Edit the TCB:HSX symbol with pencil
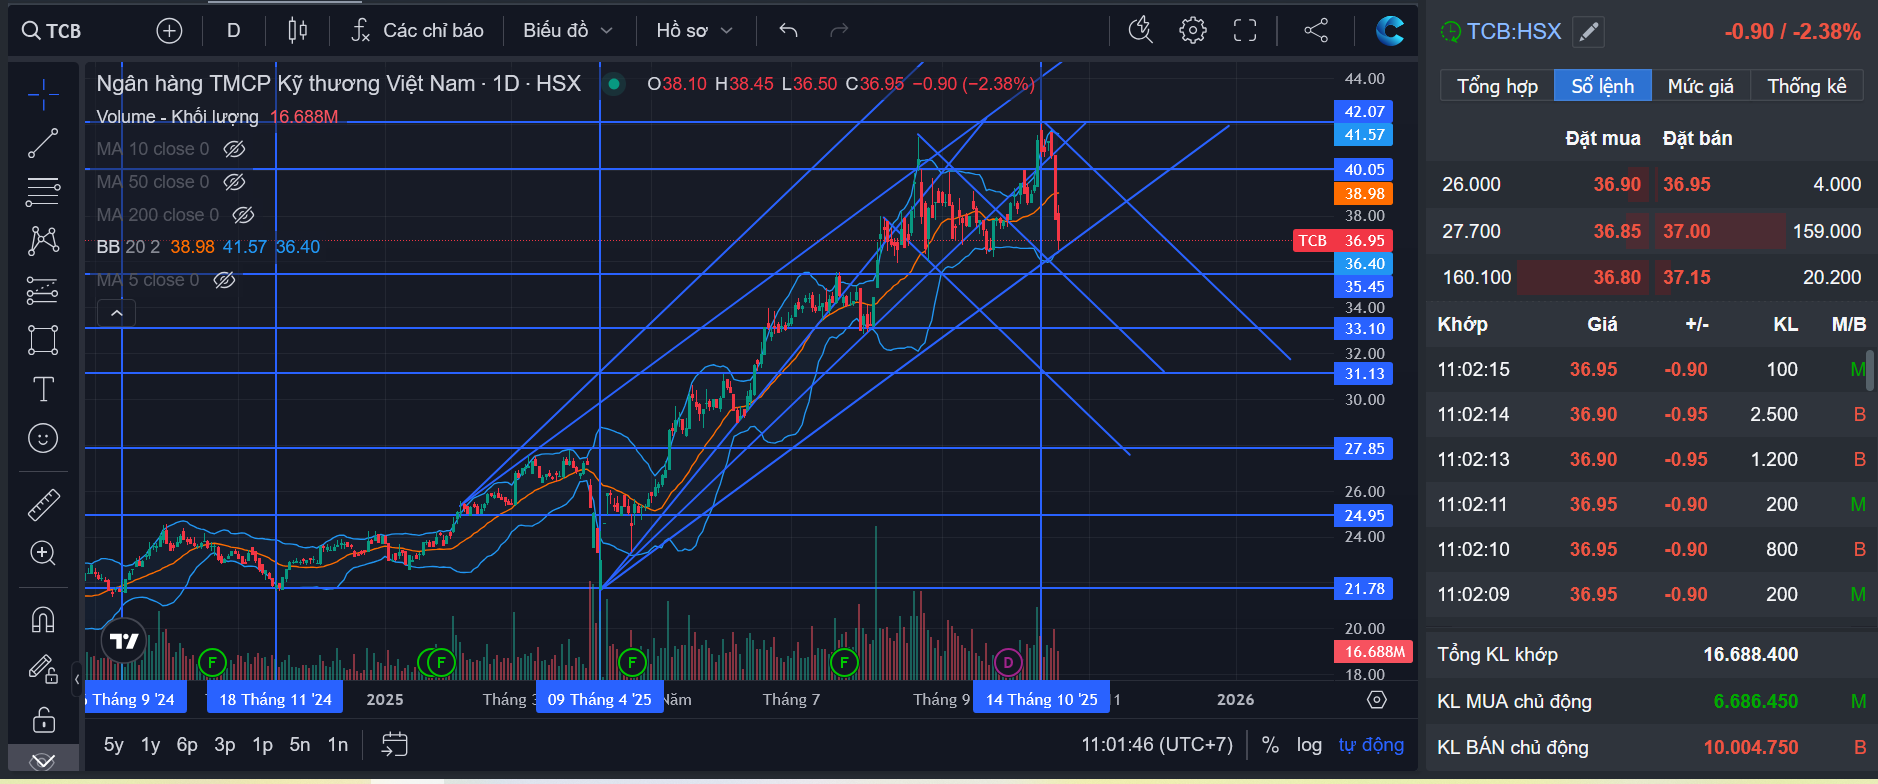 coord(1588,32)
